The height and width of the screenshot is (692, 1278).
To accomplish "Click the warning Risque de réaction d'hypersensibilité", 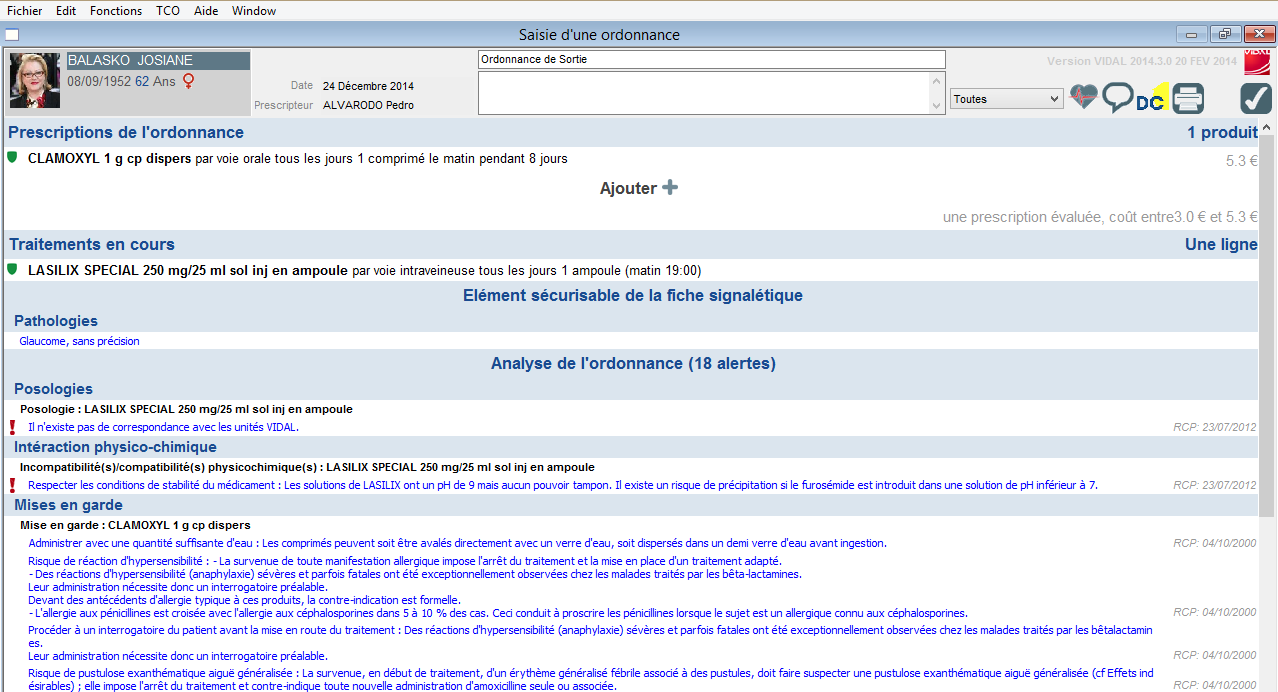I will pos(498,587).
